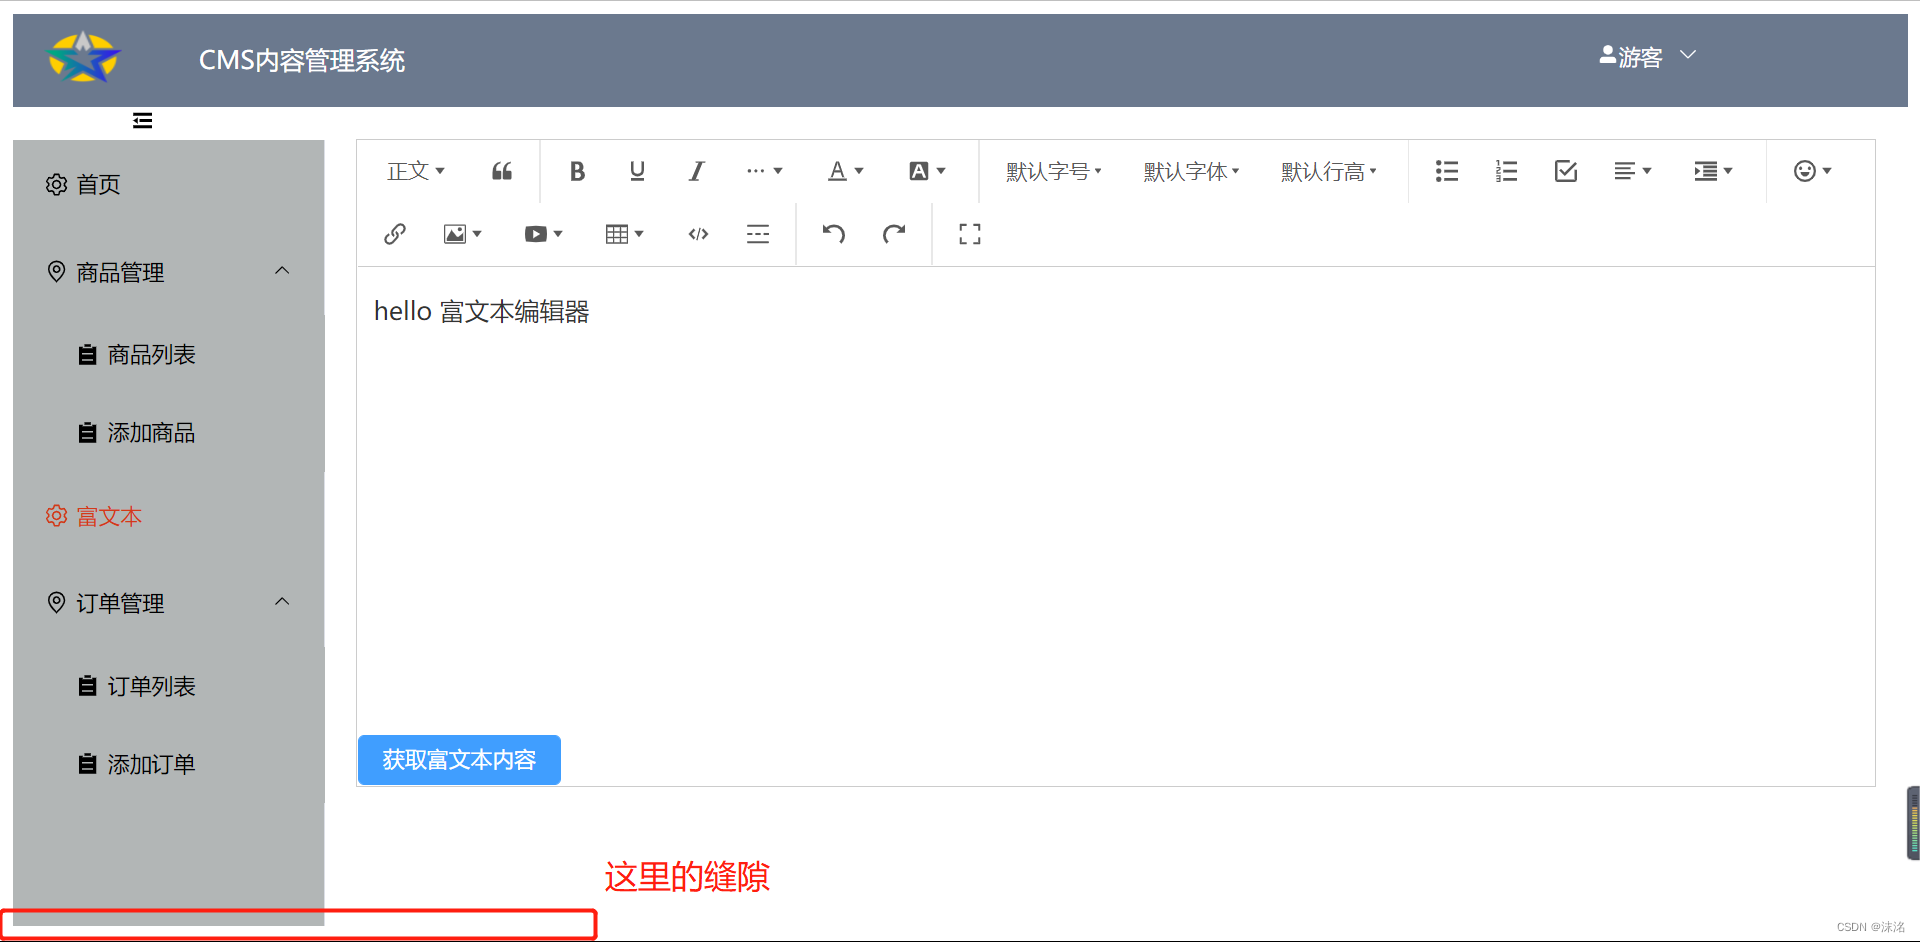Image resolution: width=1920 pixels, height=942 pixels.
Task: Toggle underline formatting
Action: (x=636, y=171)
